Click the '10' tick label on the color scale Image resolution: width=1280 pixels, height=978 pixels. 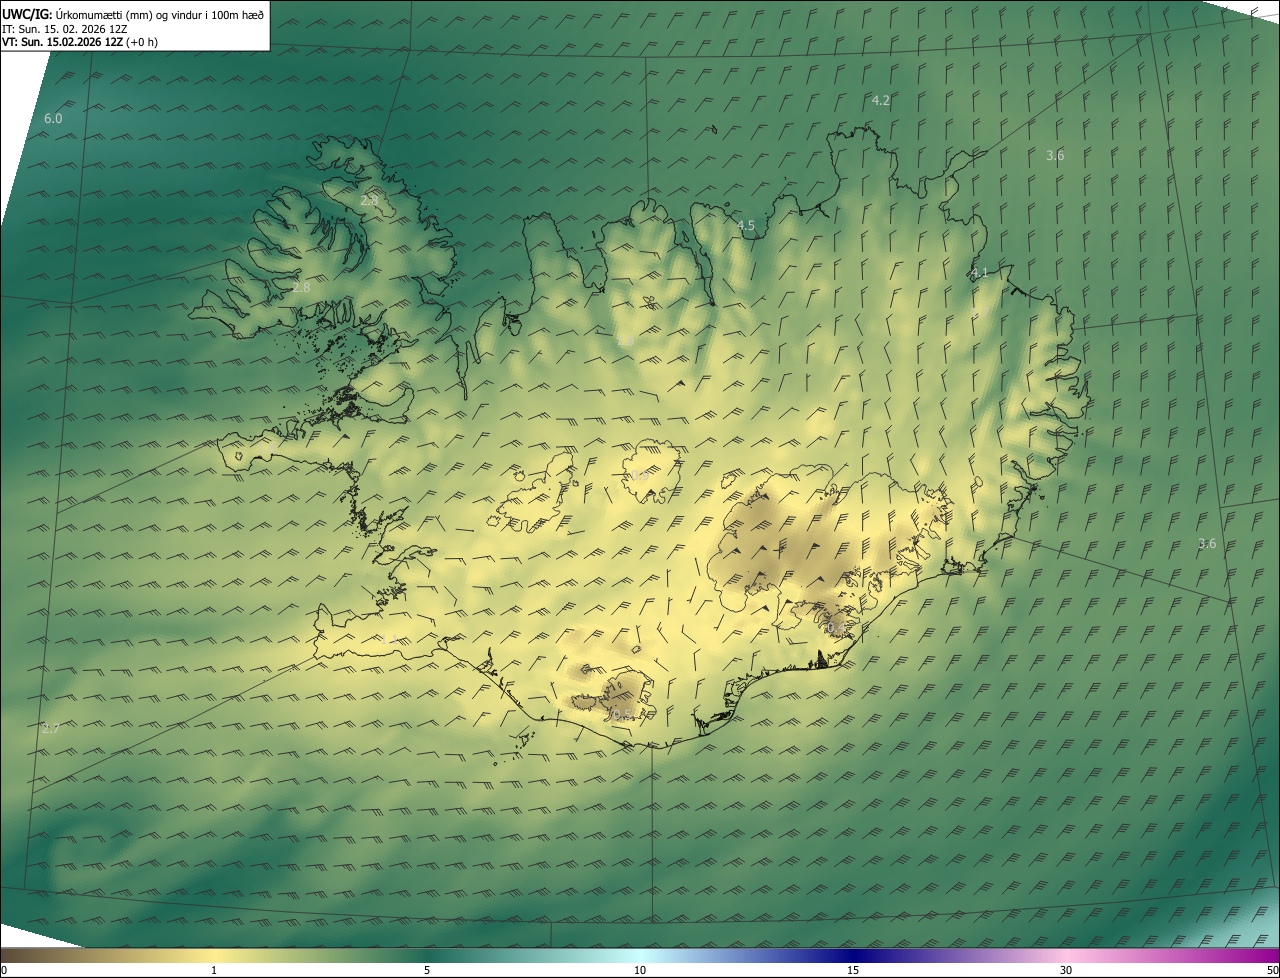point(640,970)
